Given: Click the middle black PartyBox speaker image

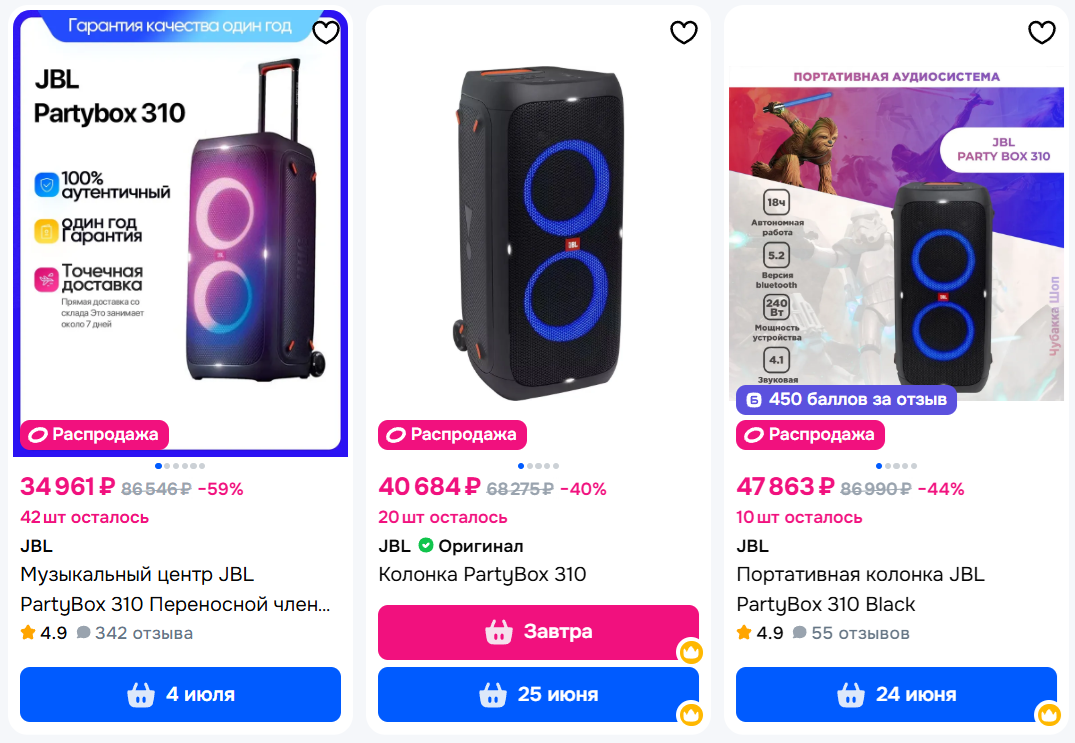Looking at the screenshot, I should 538,235.
